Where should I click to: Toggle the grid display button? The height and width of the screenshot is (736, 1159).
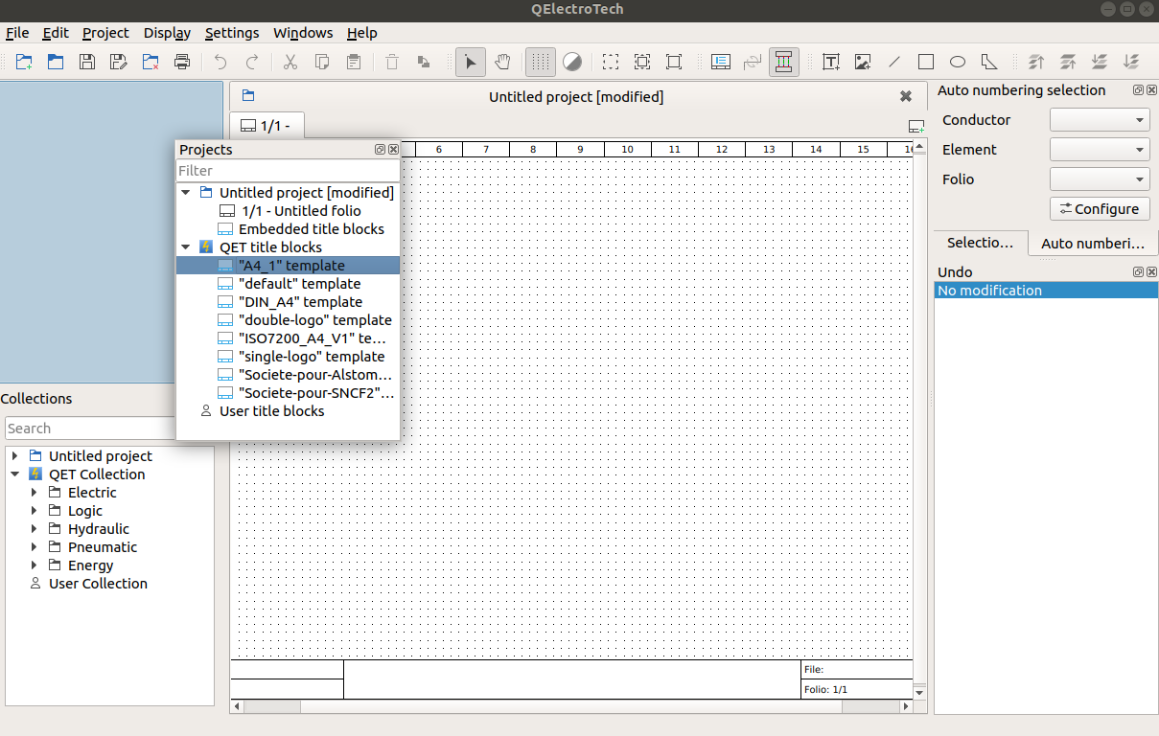[x=540, y=62]
